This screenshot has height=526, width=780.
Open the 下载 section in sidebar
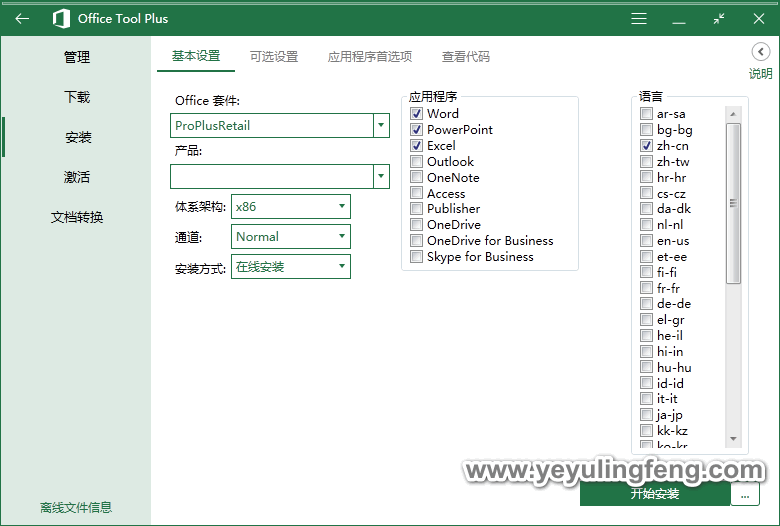[77, 97]
